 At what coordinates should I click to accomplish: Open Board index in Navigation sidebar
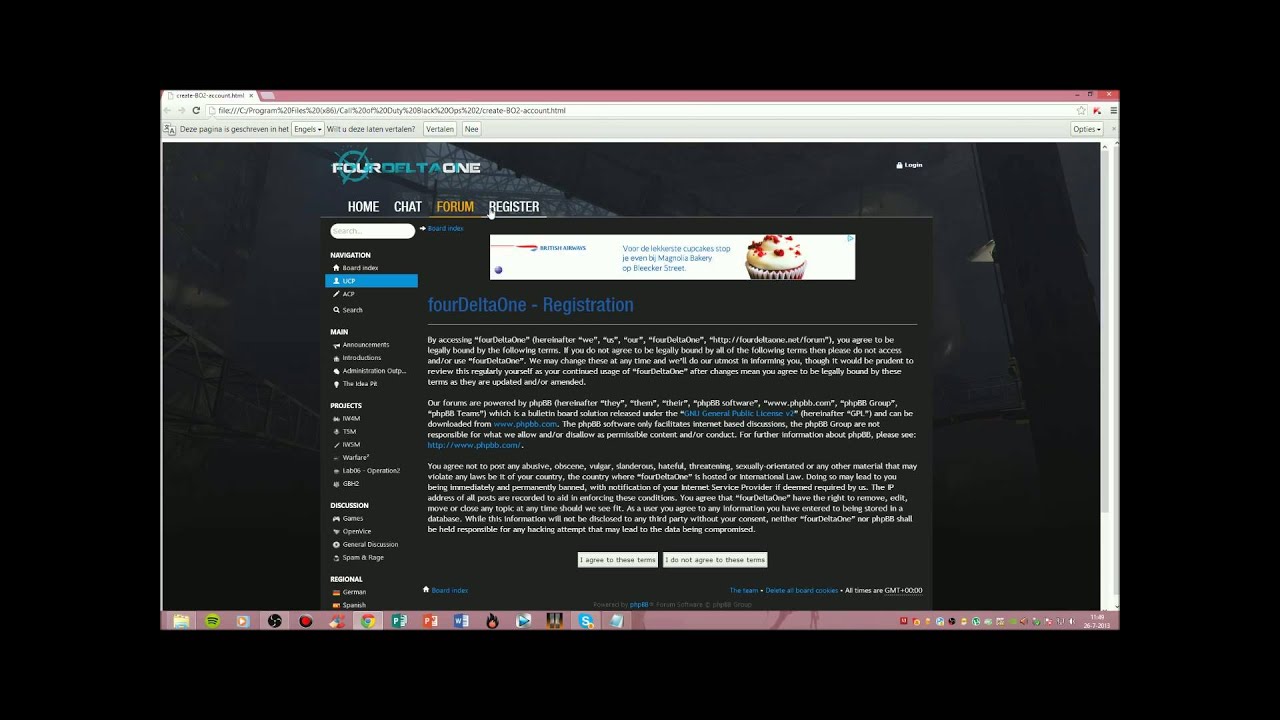point(360,268)
